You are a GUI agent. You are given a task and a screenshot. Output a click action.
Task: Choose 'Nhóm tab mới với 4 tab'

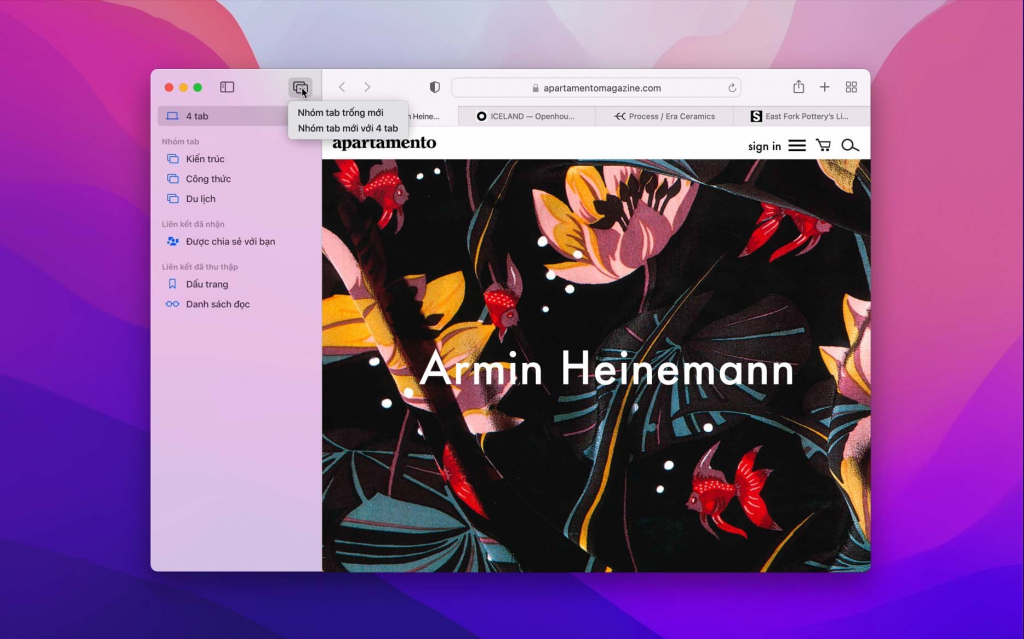coord(348,128)
